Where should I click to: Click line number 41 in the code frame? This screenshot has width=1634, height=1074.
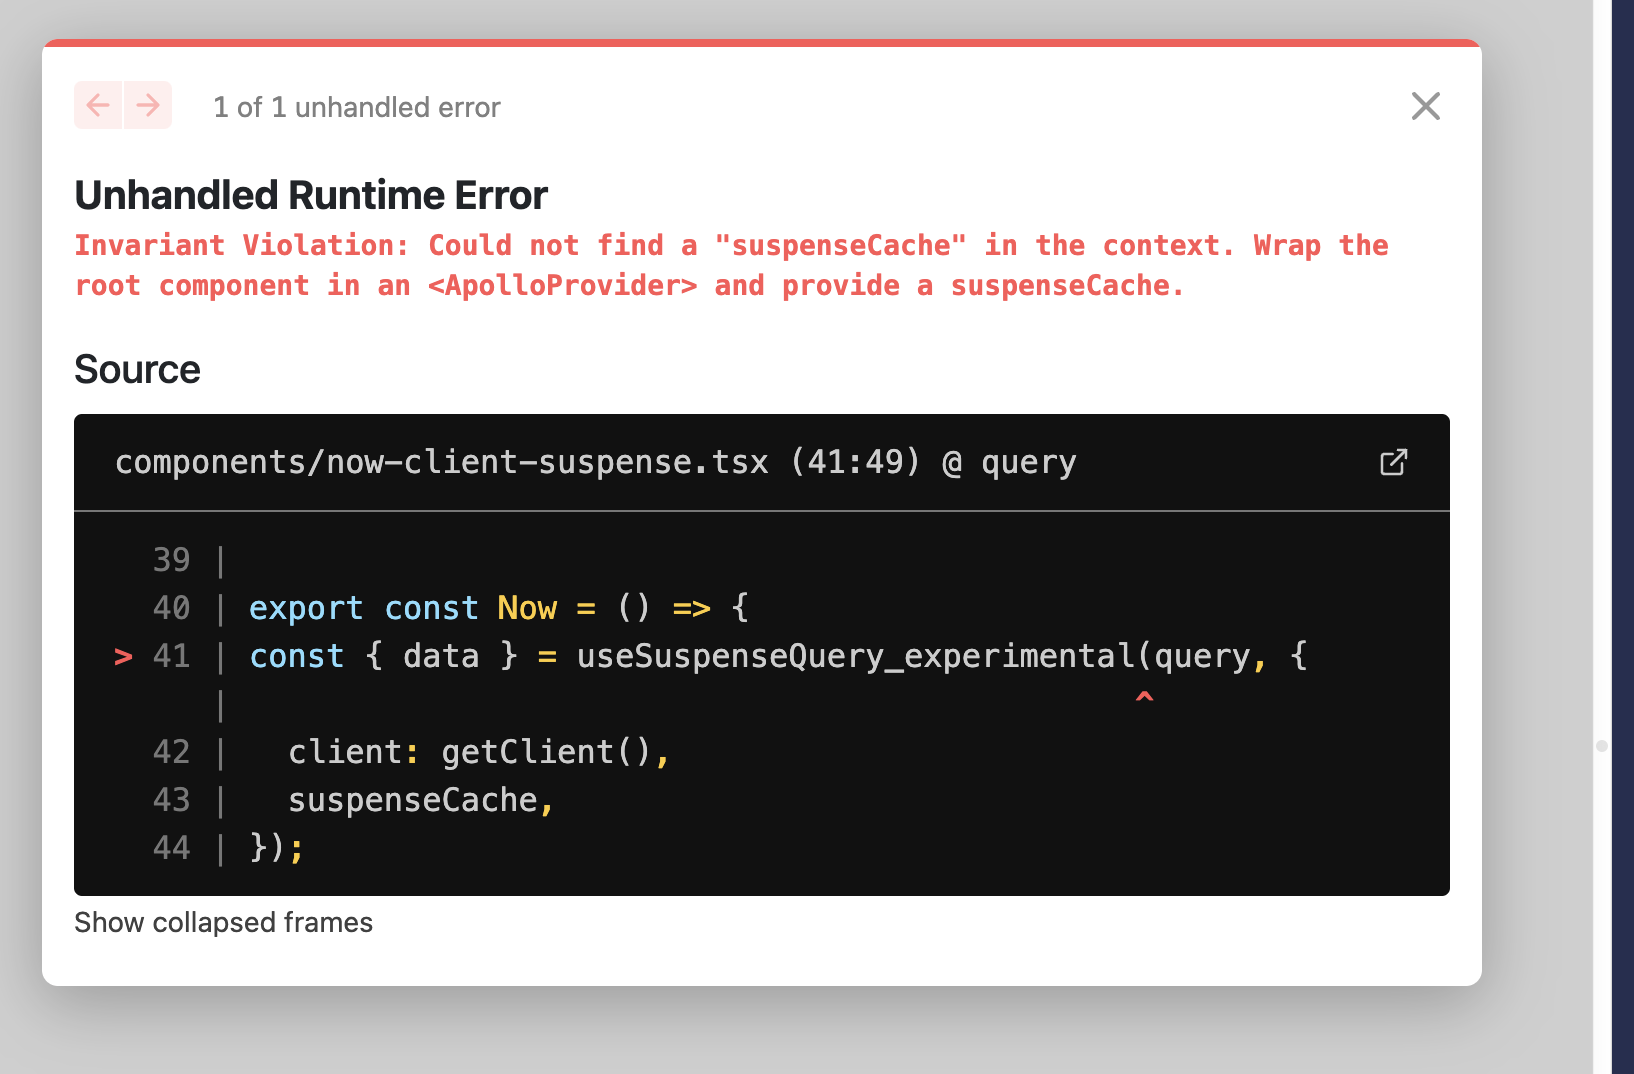pyautogui.click(x=171, y=657)
